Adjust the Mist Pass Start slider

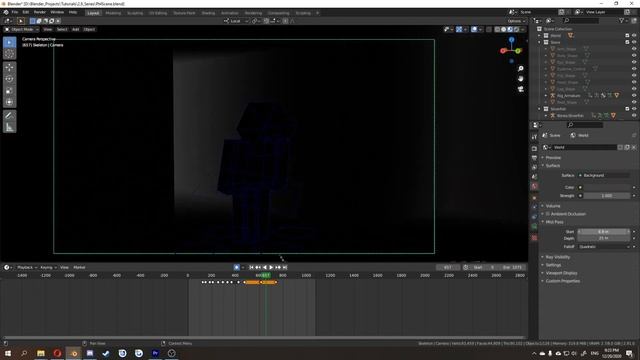[604, 232]
